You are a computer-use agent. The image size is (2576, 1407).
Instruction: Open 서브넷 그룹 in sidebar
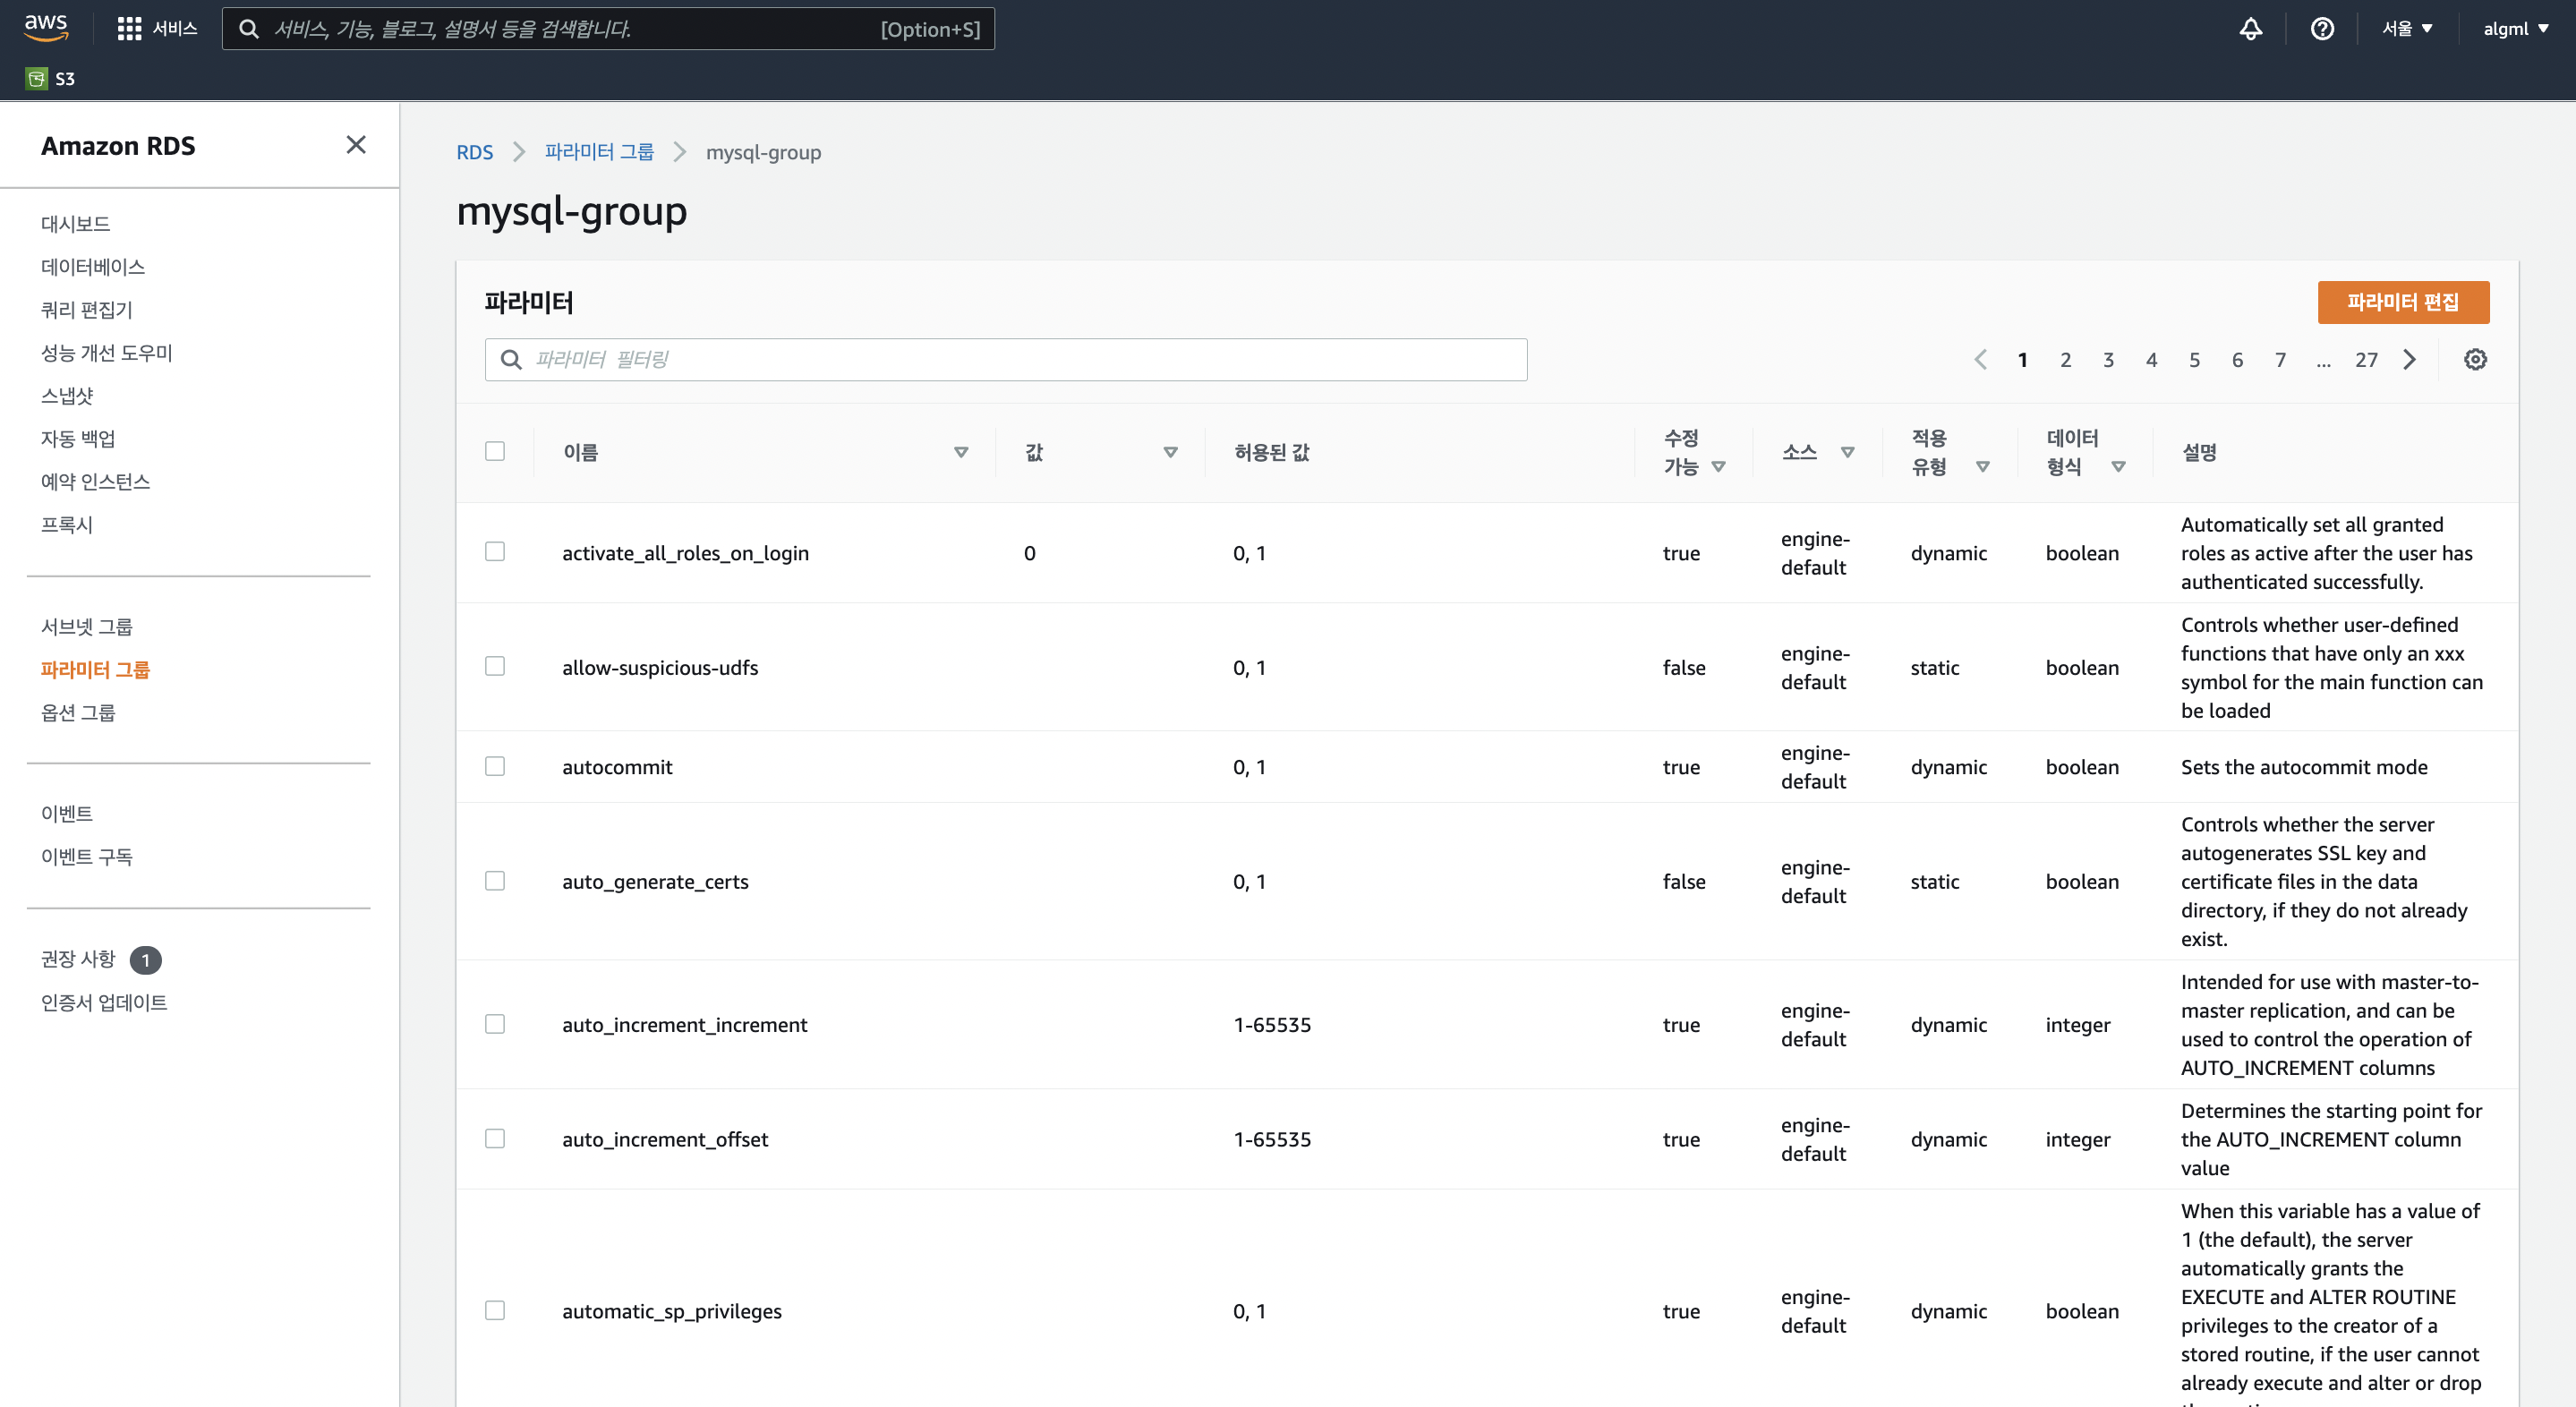tap(87, 627)
